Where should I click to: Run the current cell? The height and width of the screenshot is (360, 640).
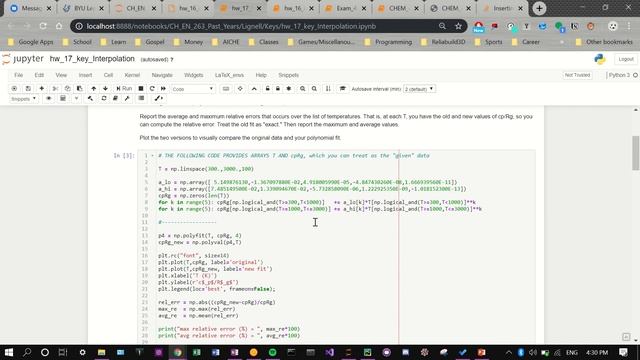click(124, 89)
